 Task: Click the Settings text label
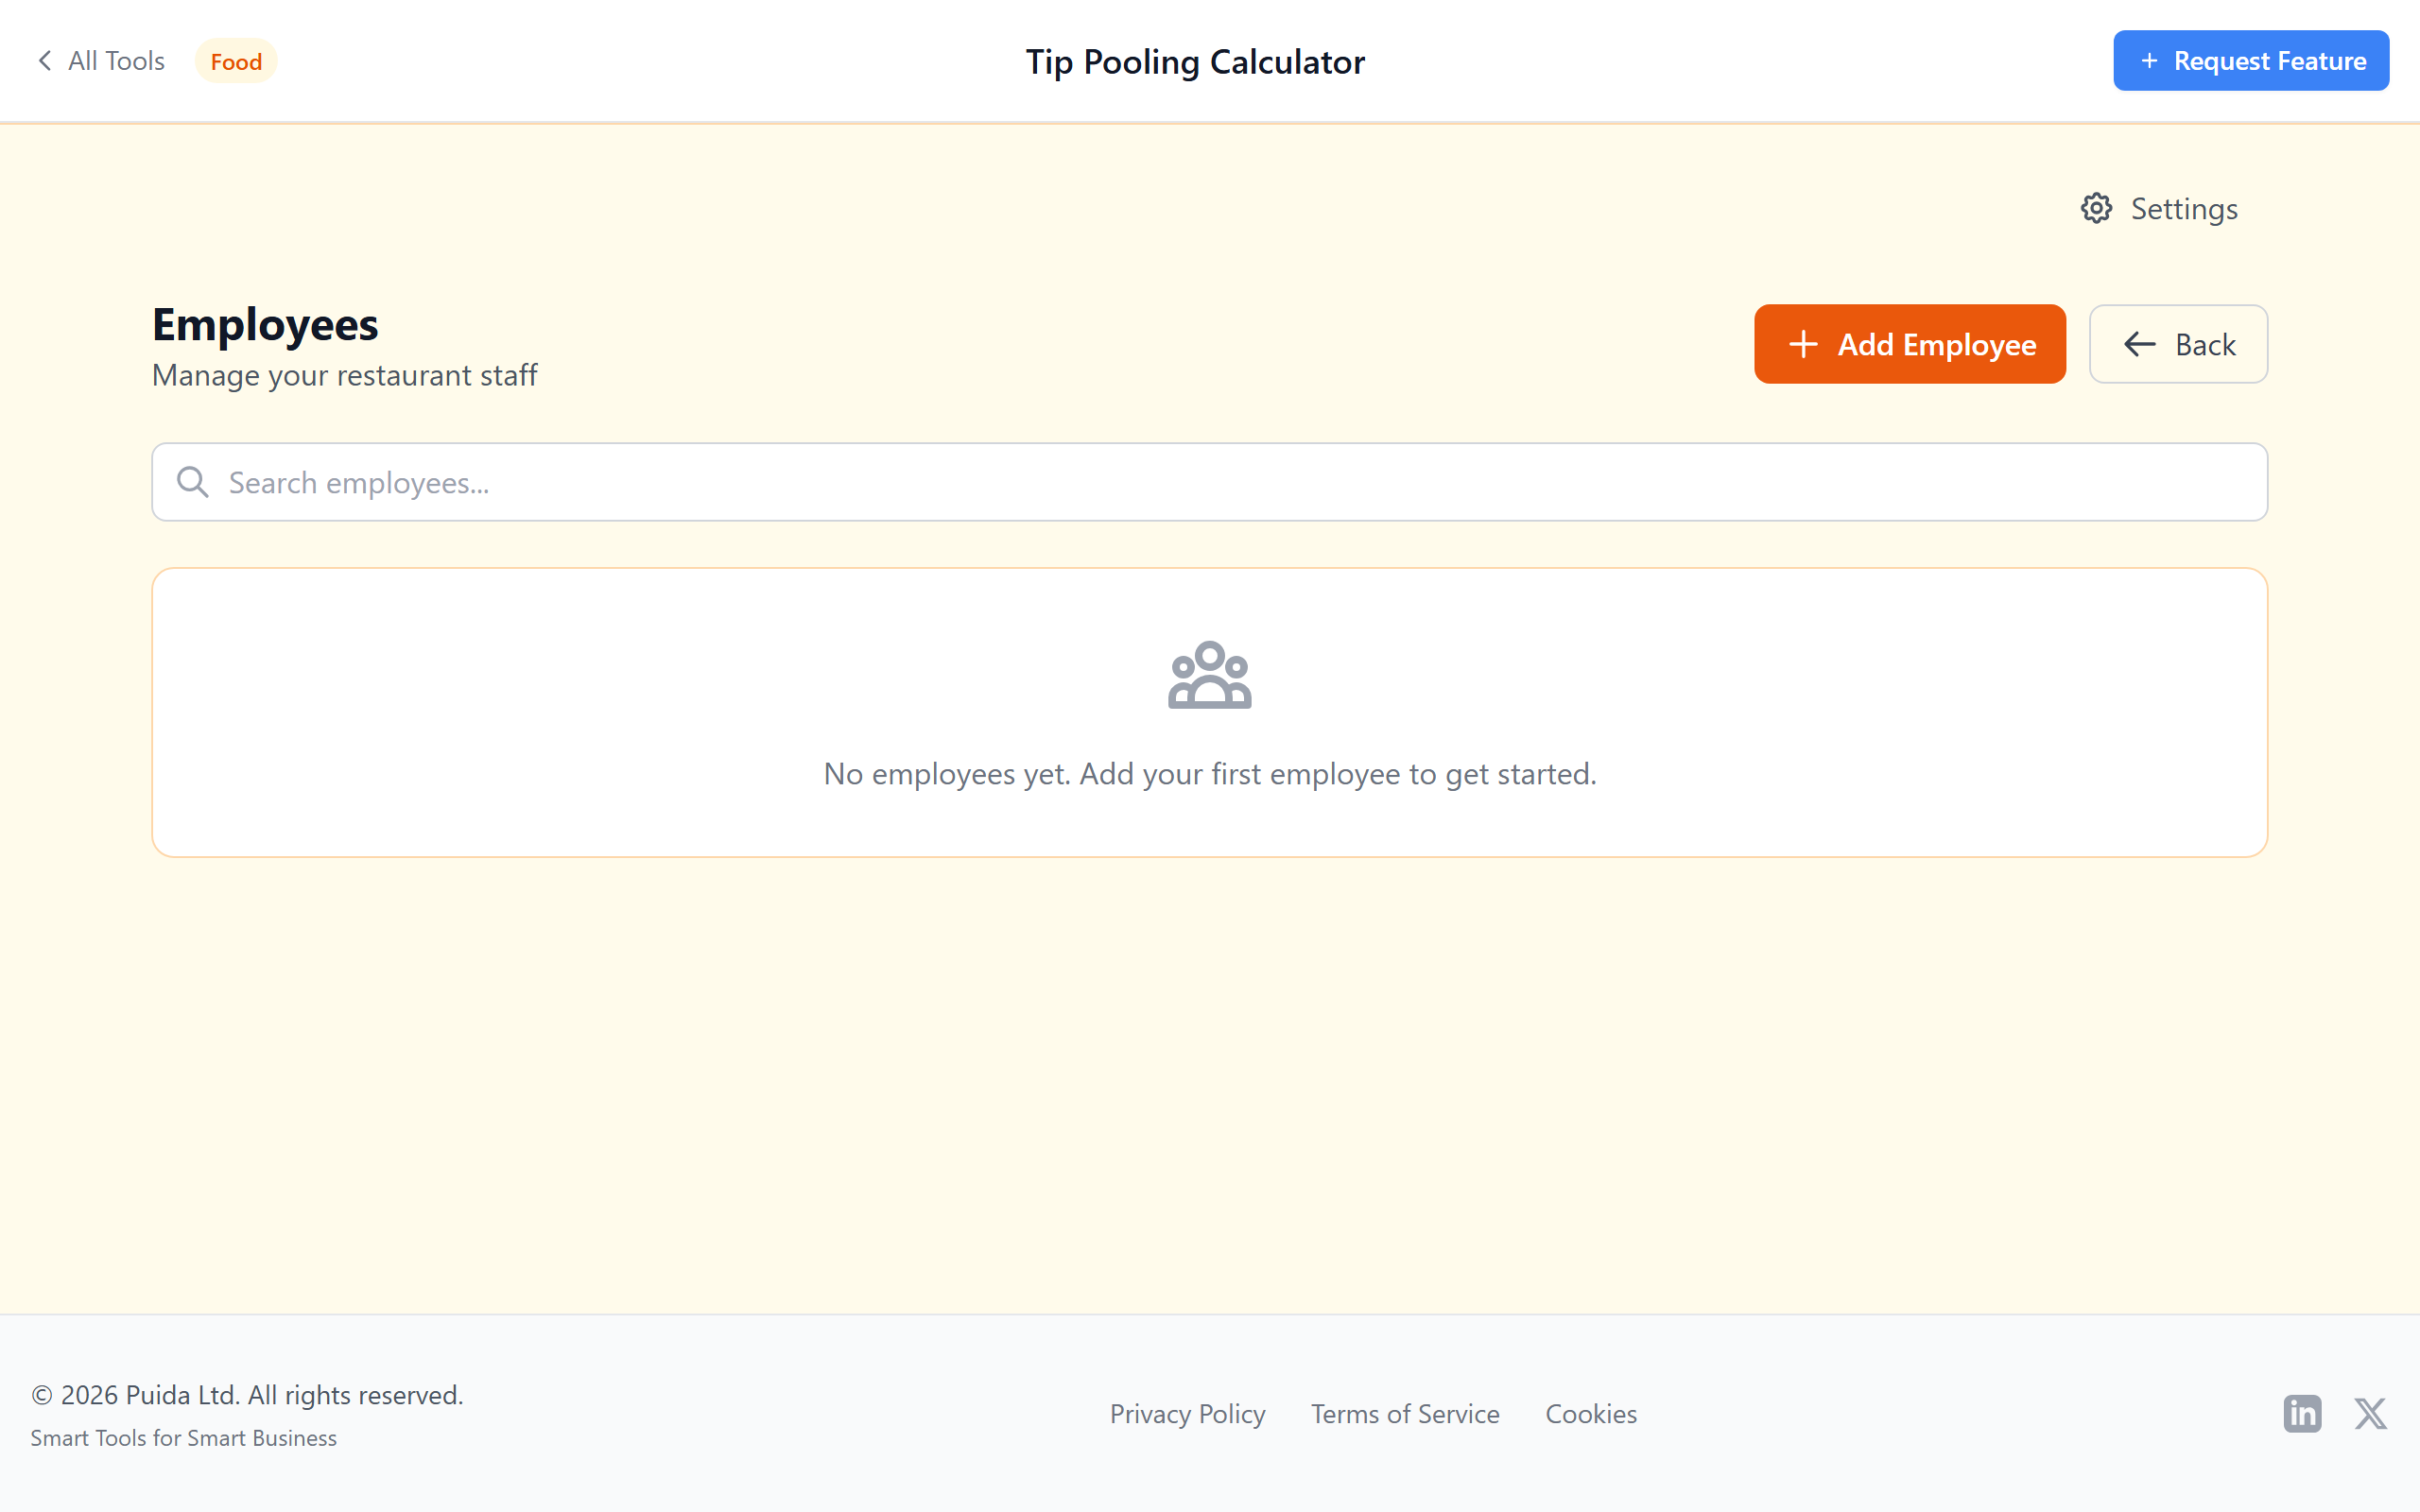pyautogui.click(x=2184, y=208)
